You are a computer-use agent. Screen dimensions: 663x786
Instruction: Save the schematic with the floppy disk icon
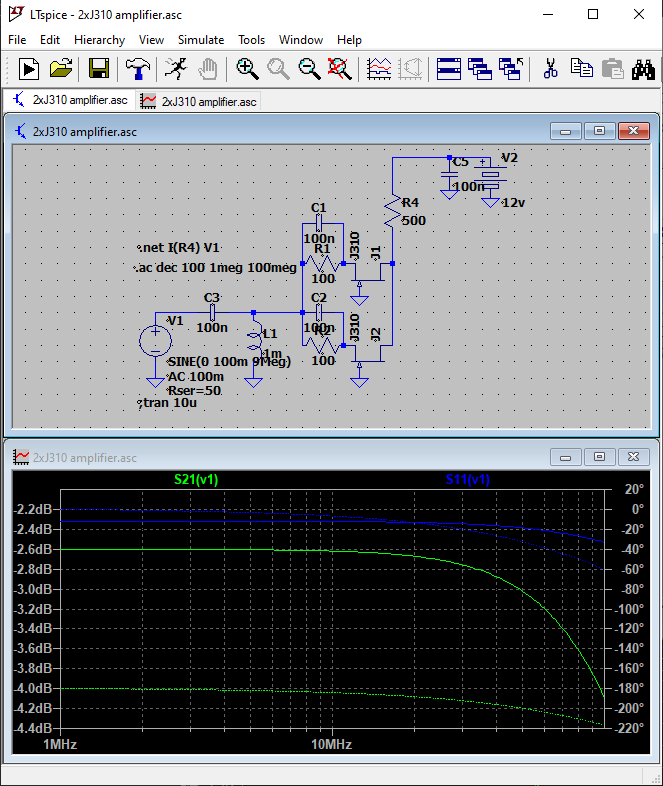(x=99, y=68)
